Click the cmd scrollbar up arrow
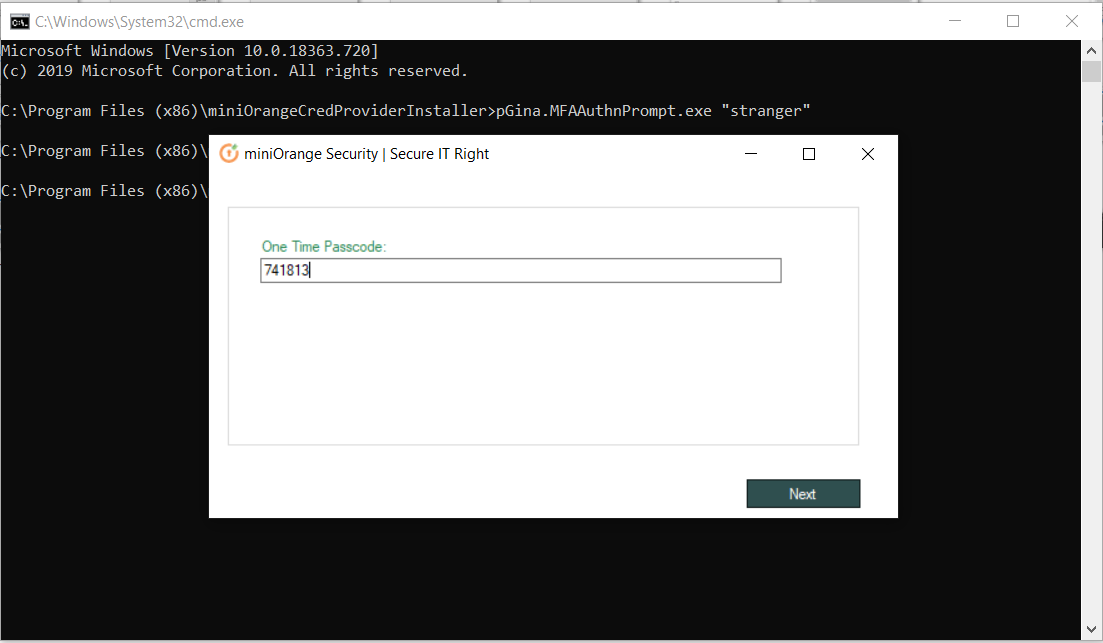 [1091, 51]
